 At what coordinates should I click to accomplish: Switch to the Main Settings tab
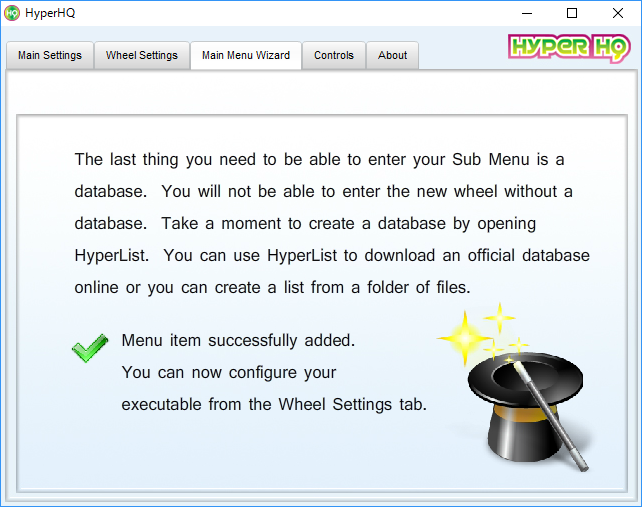(x=50, y=55)
